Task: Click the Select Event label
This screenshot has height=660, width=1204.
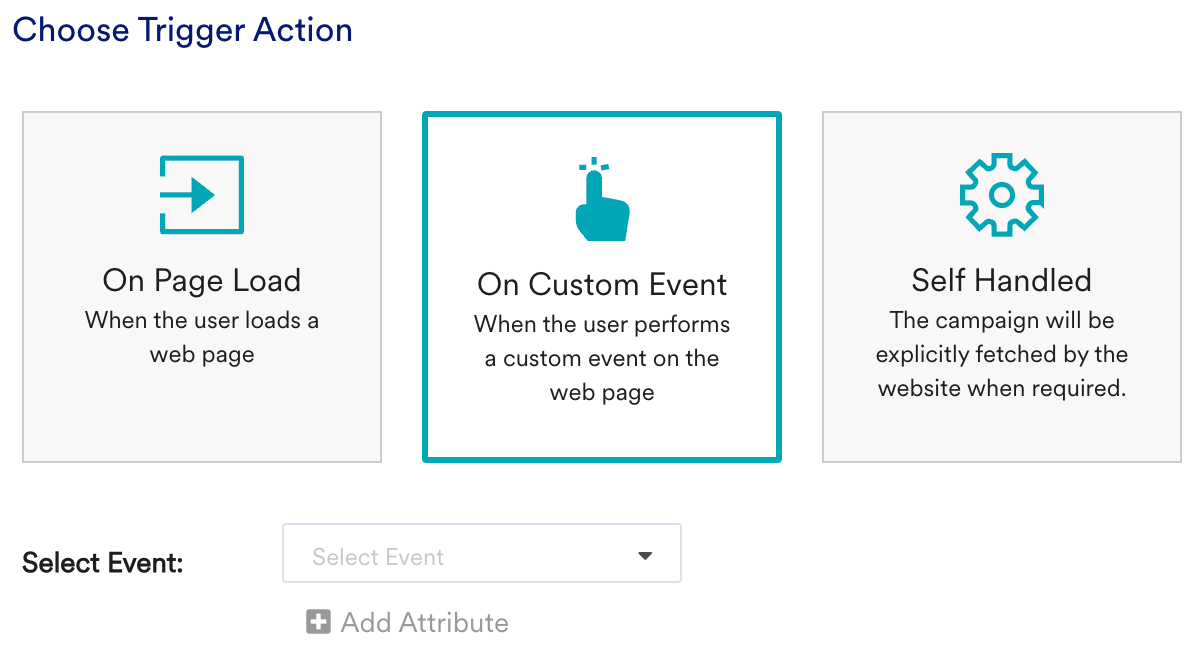Action: pyautogui.click(x=101, y=562)
